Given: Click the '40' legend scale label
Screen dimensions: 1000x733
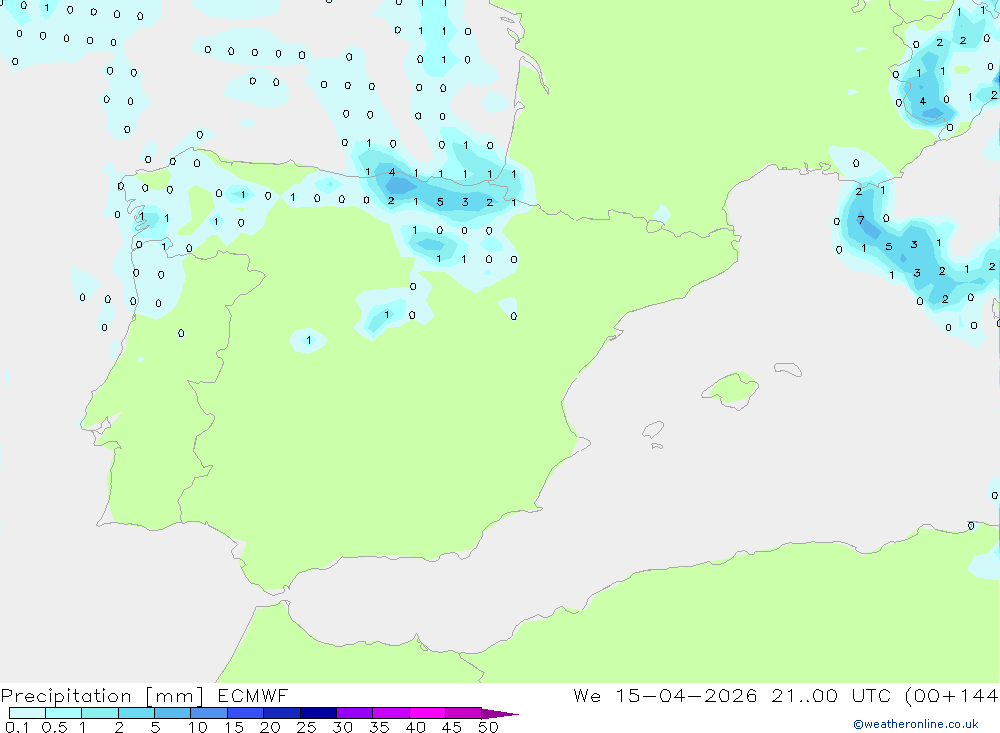Looking at the screenshot, I should coord(415,727).
